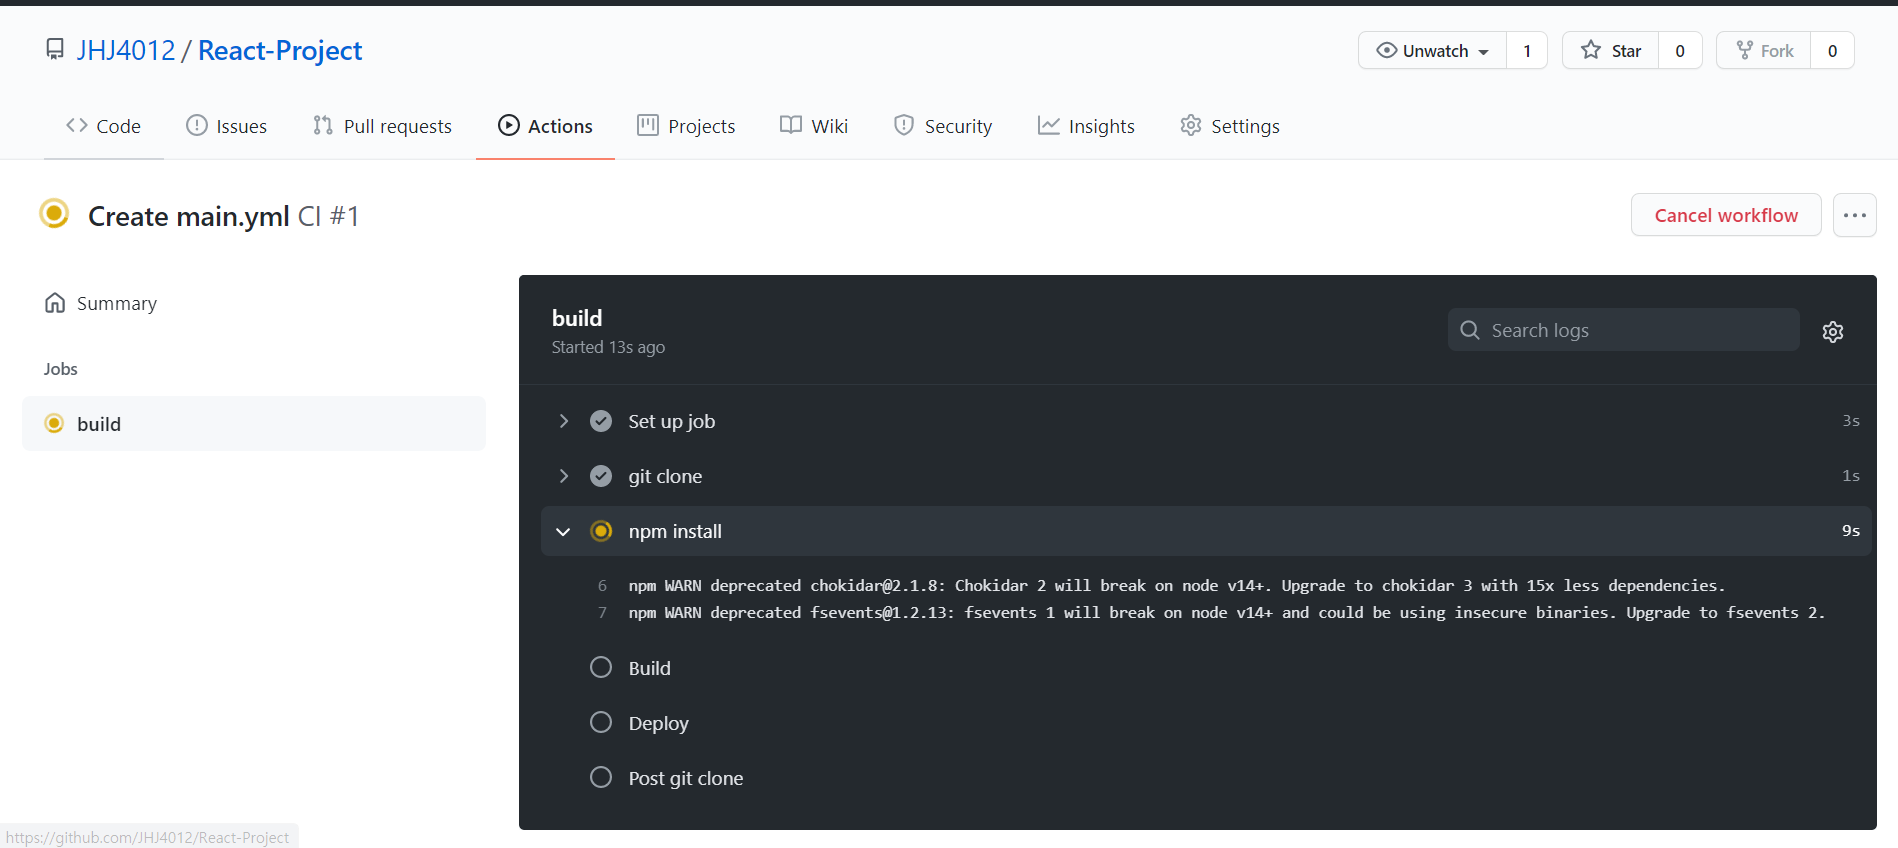The image size is (1898, 848).
Task: Click the Insights graph icon
Action: pyautogui.click(x=1047, y=125)
